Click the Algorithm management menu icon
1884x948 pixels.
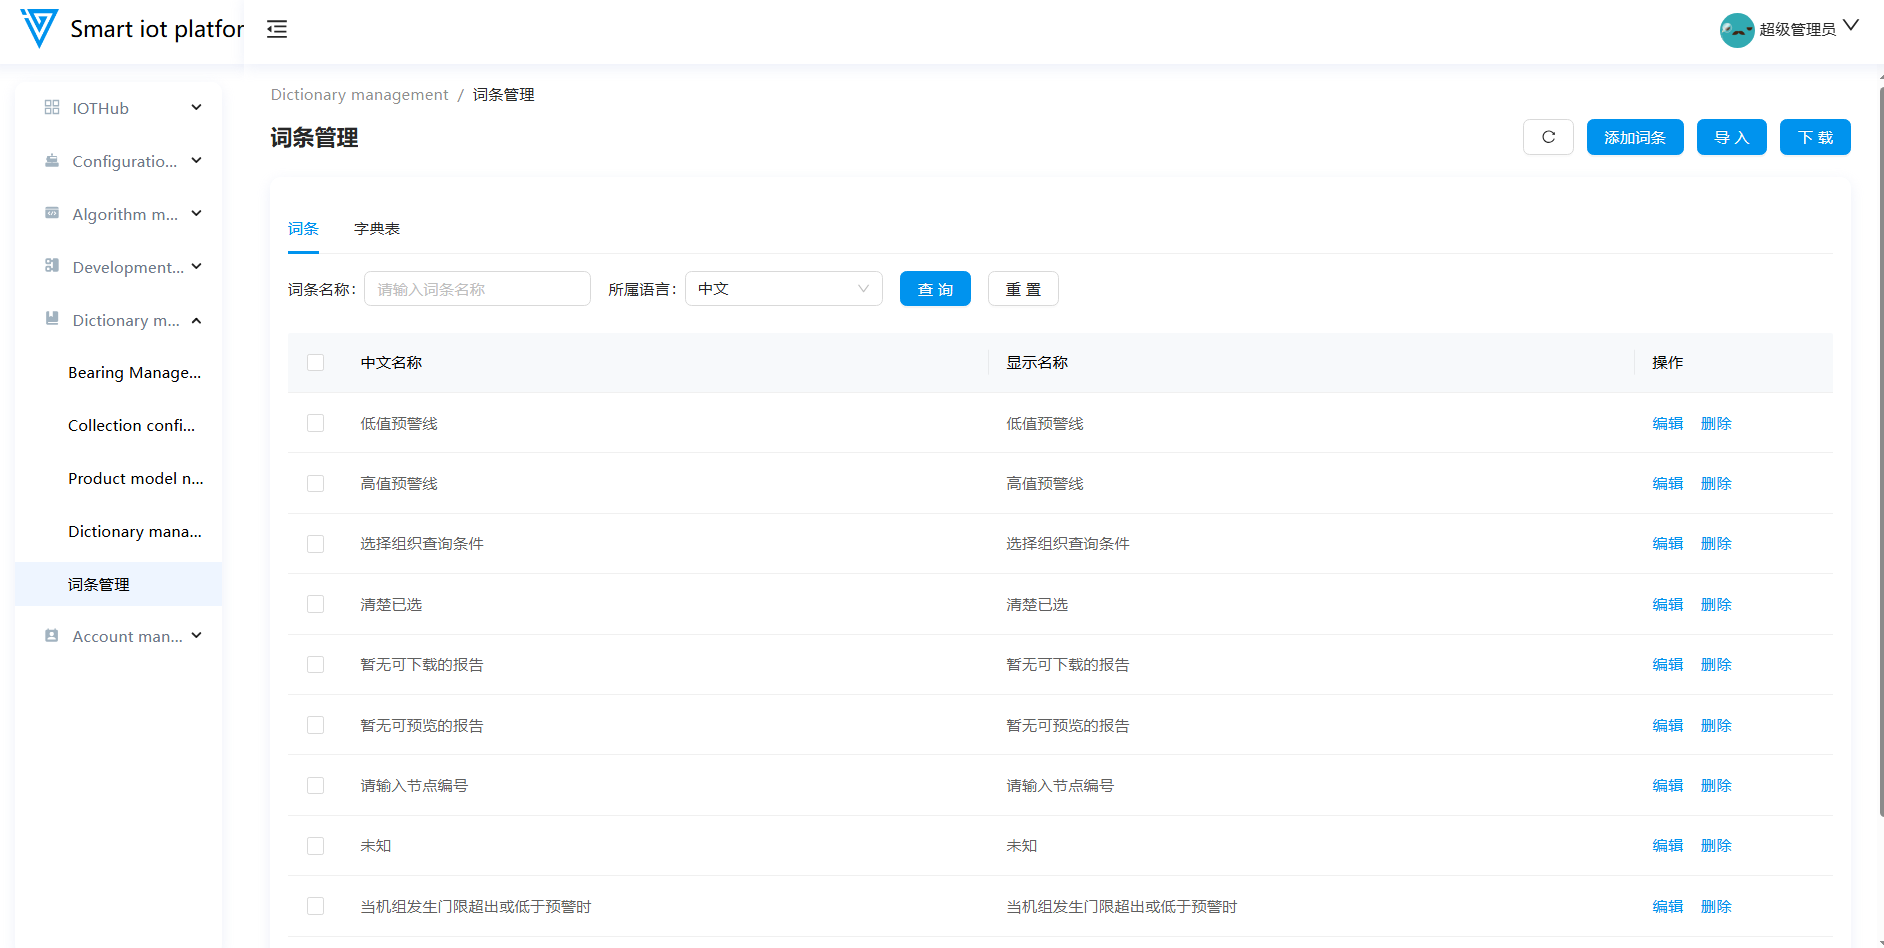tap(52, 213)
